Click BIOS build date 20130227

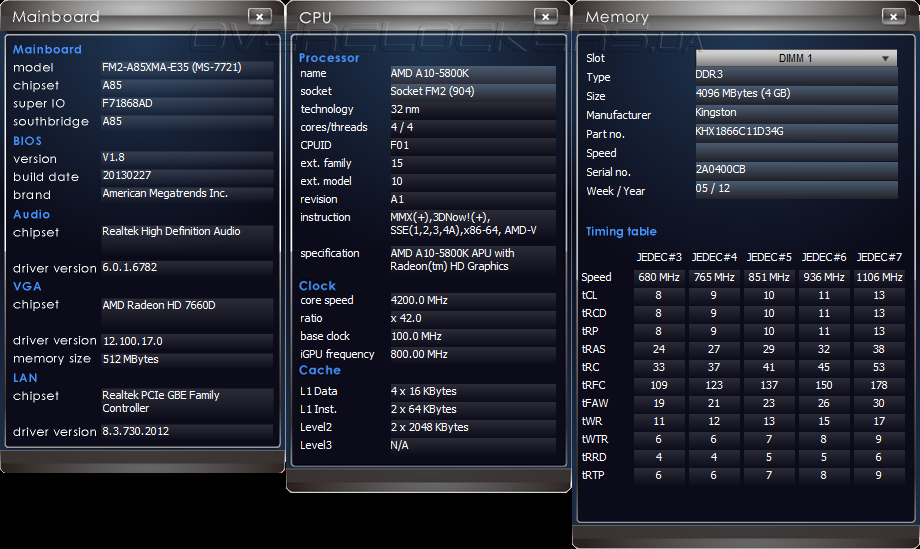click(x=187, y=175)
